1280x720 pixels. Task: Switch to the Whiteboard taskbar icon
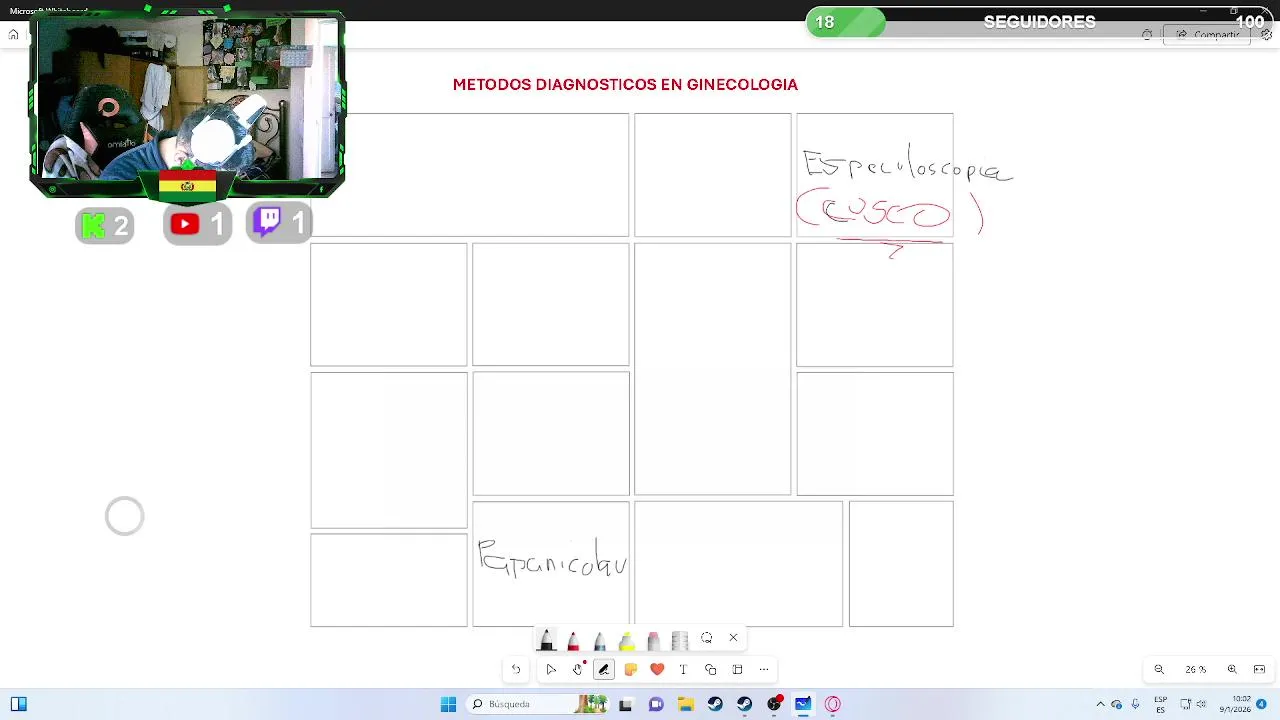pos(803,704)
